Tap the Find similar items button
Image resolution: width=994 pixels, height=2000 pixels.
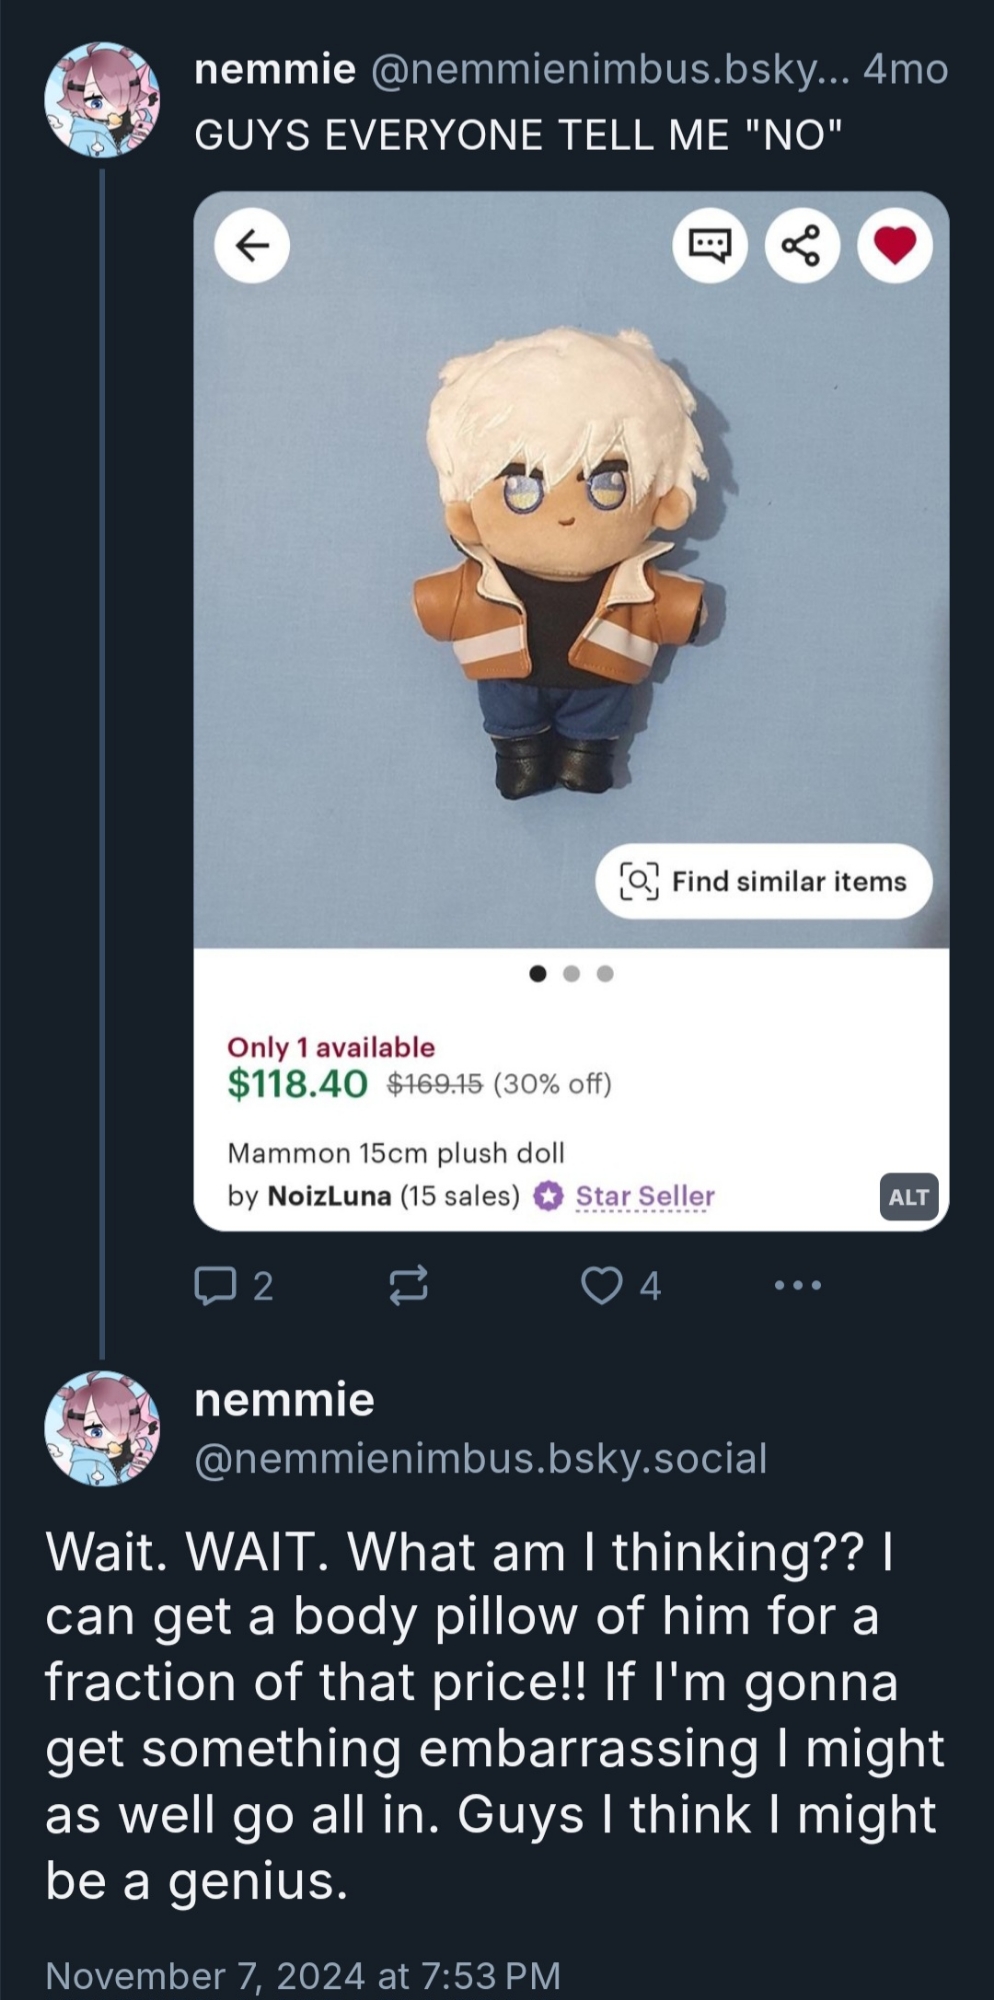click(764, 881)
